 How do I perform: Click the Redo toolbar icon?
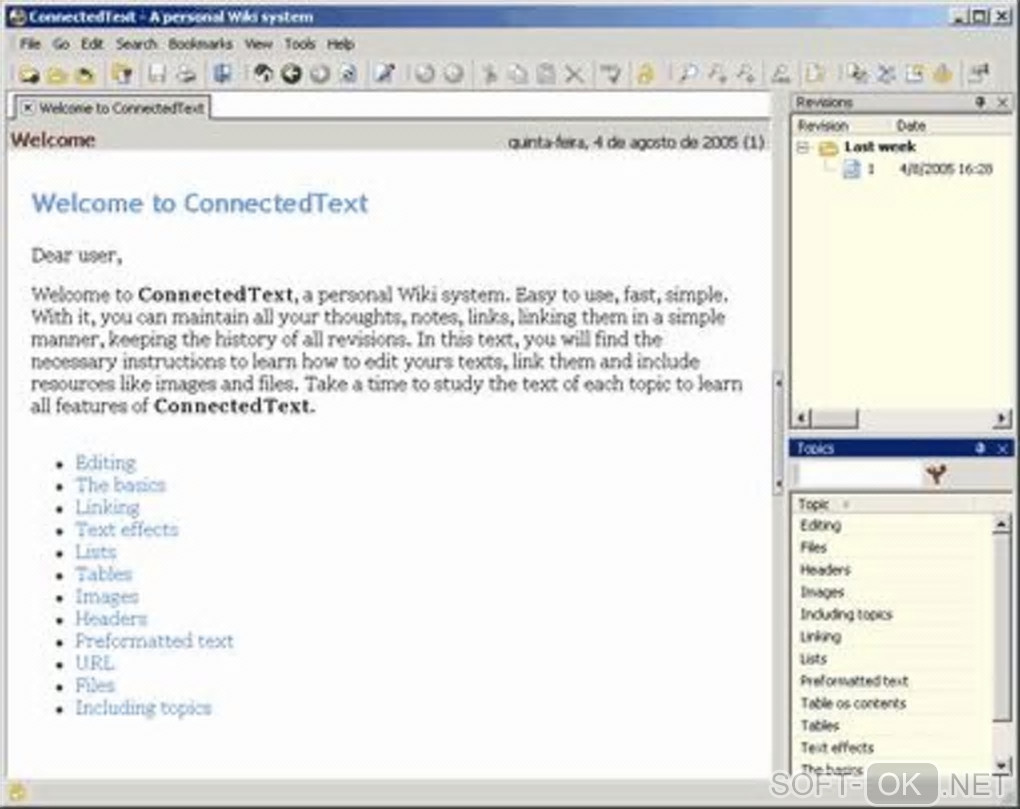pyautogui.click(x=453, y=74)
